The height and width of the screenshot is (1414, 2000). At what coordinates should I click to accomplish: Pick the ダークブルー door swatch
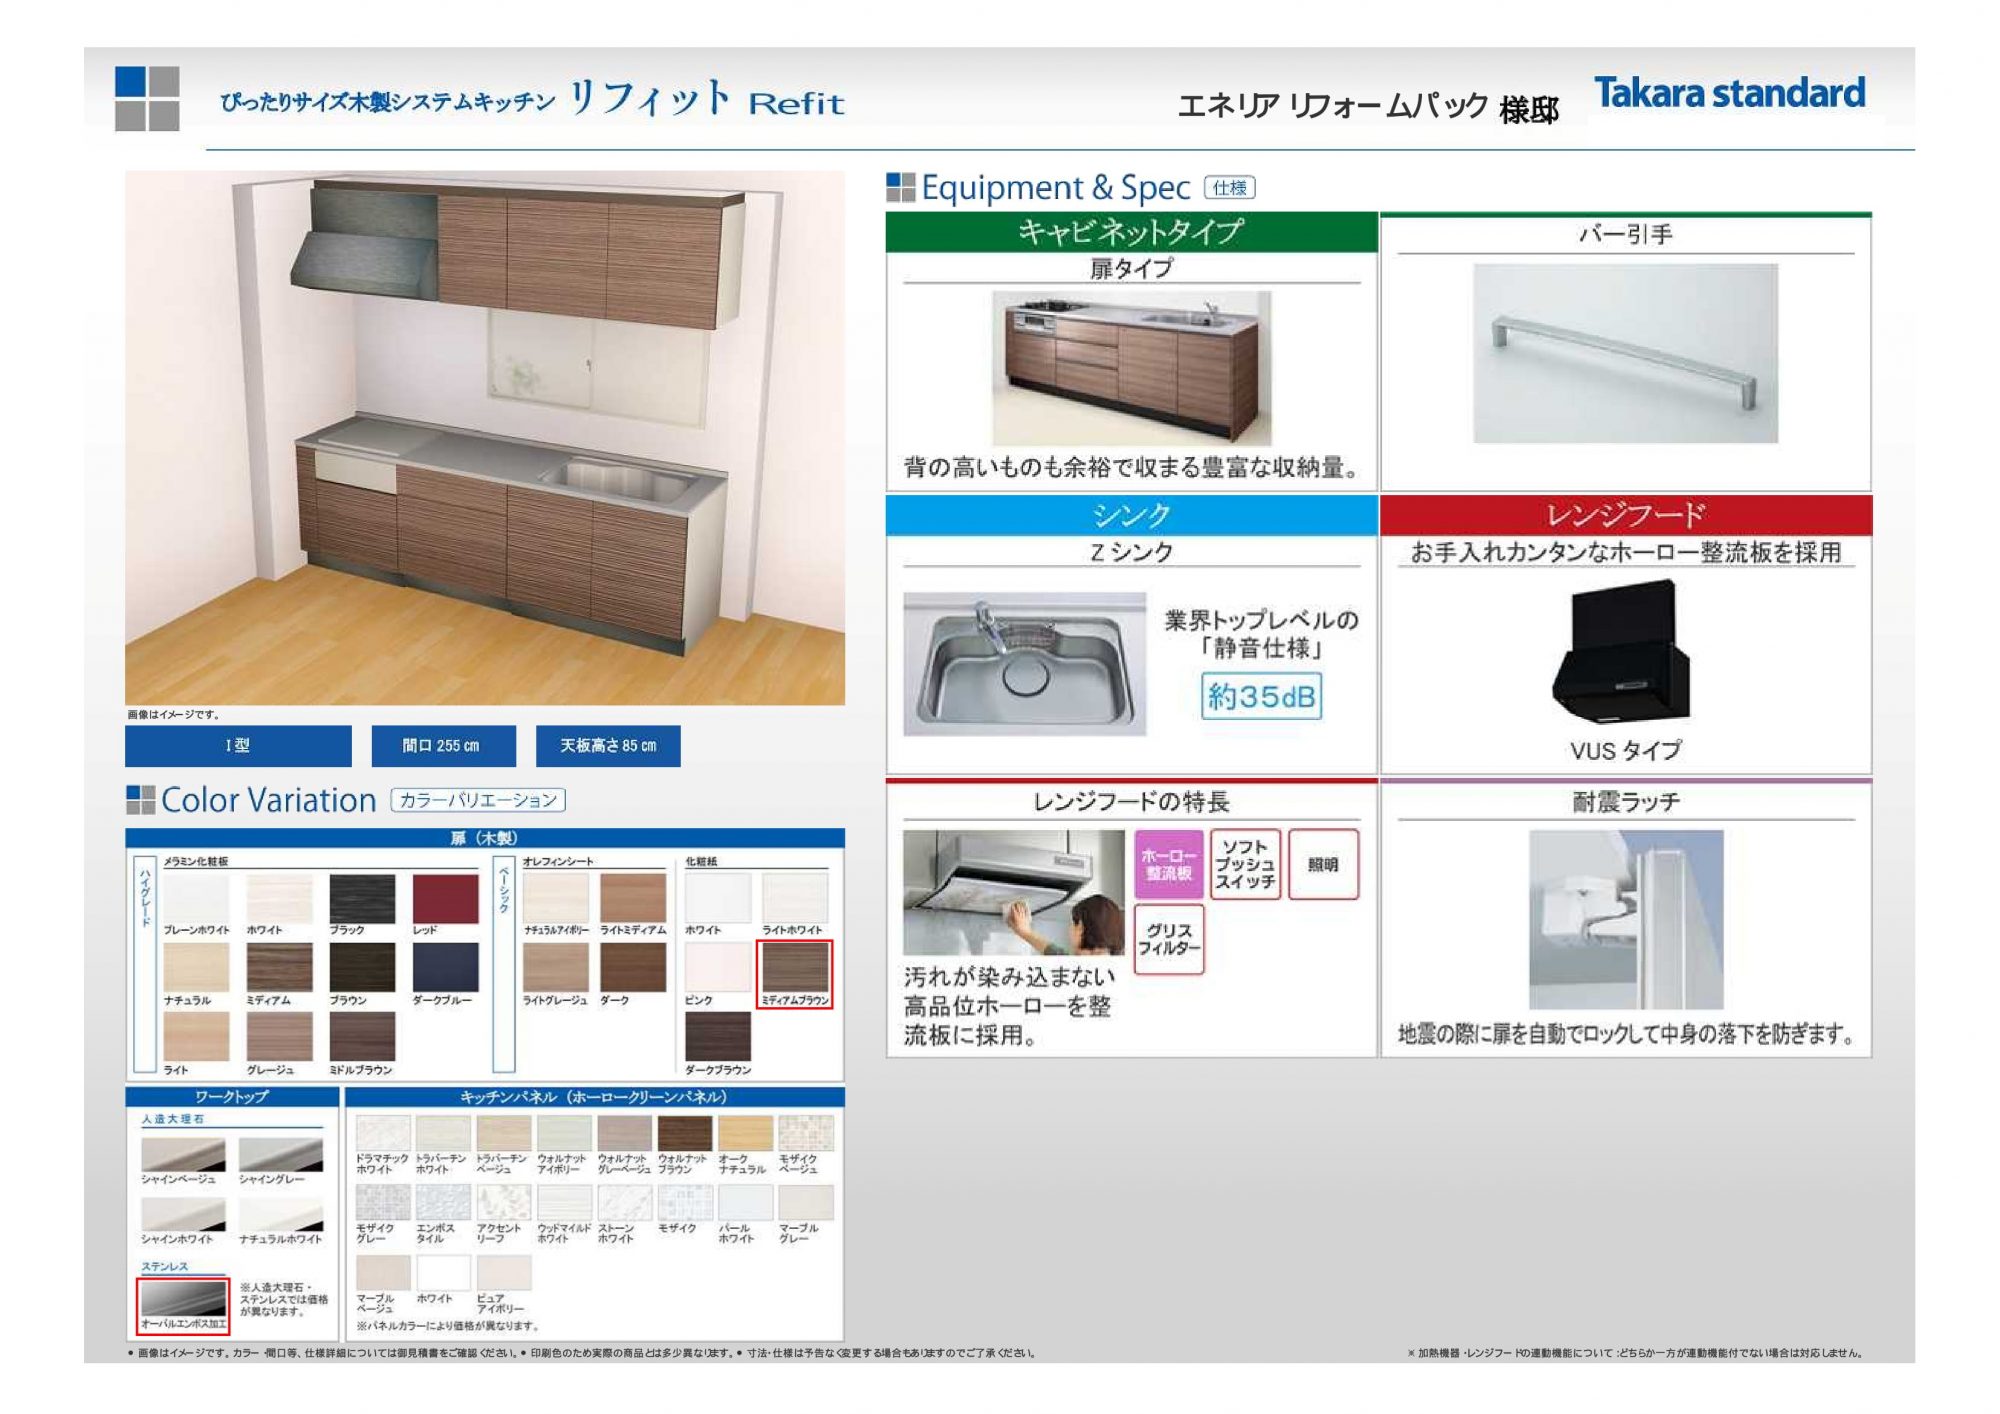click(x=445, y=968)
